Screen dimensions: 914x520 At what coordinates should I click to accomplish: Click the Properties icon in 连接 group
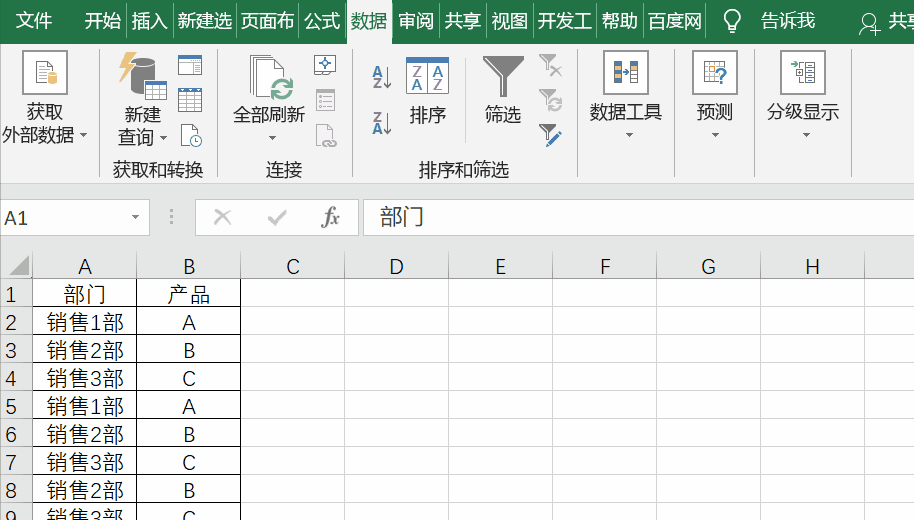coord(325,100)
